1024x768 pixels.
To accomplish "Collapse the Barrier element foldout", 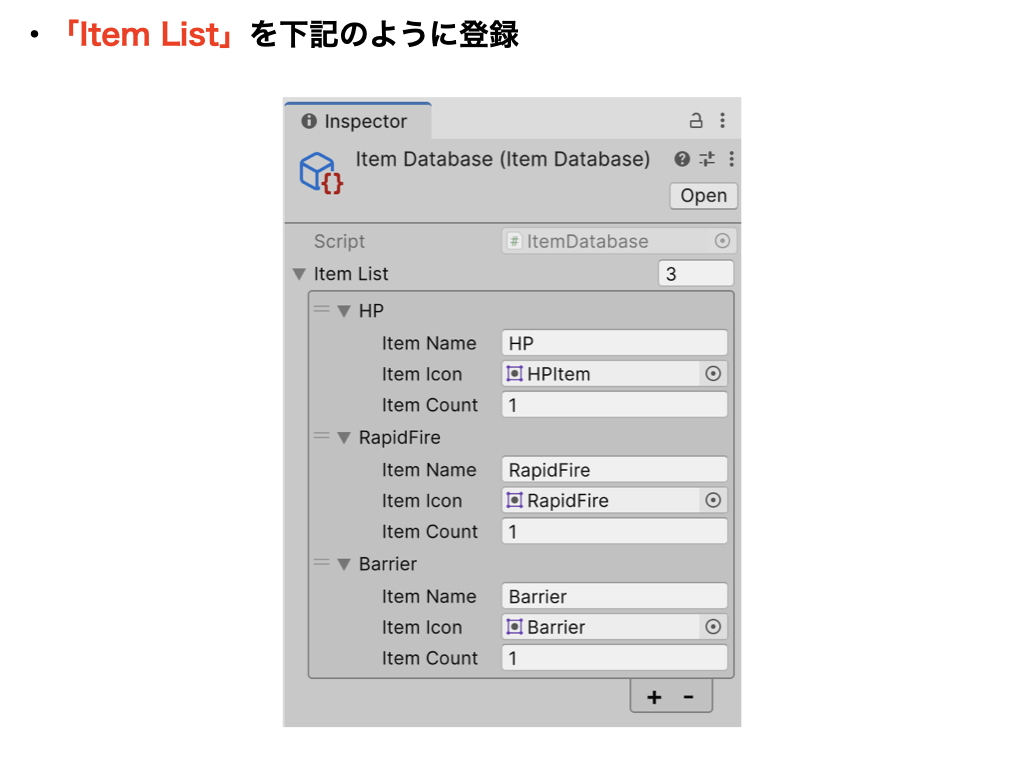I will click(x=344, y=564).
